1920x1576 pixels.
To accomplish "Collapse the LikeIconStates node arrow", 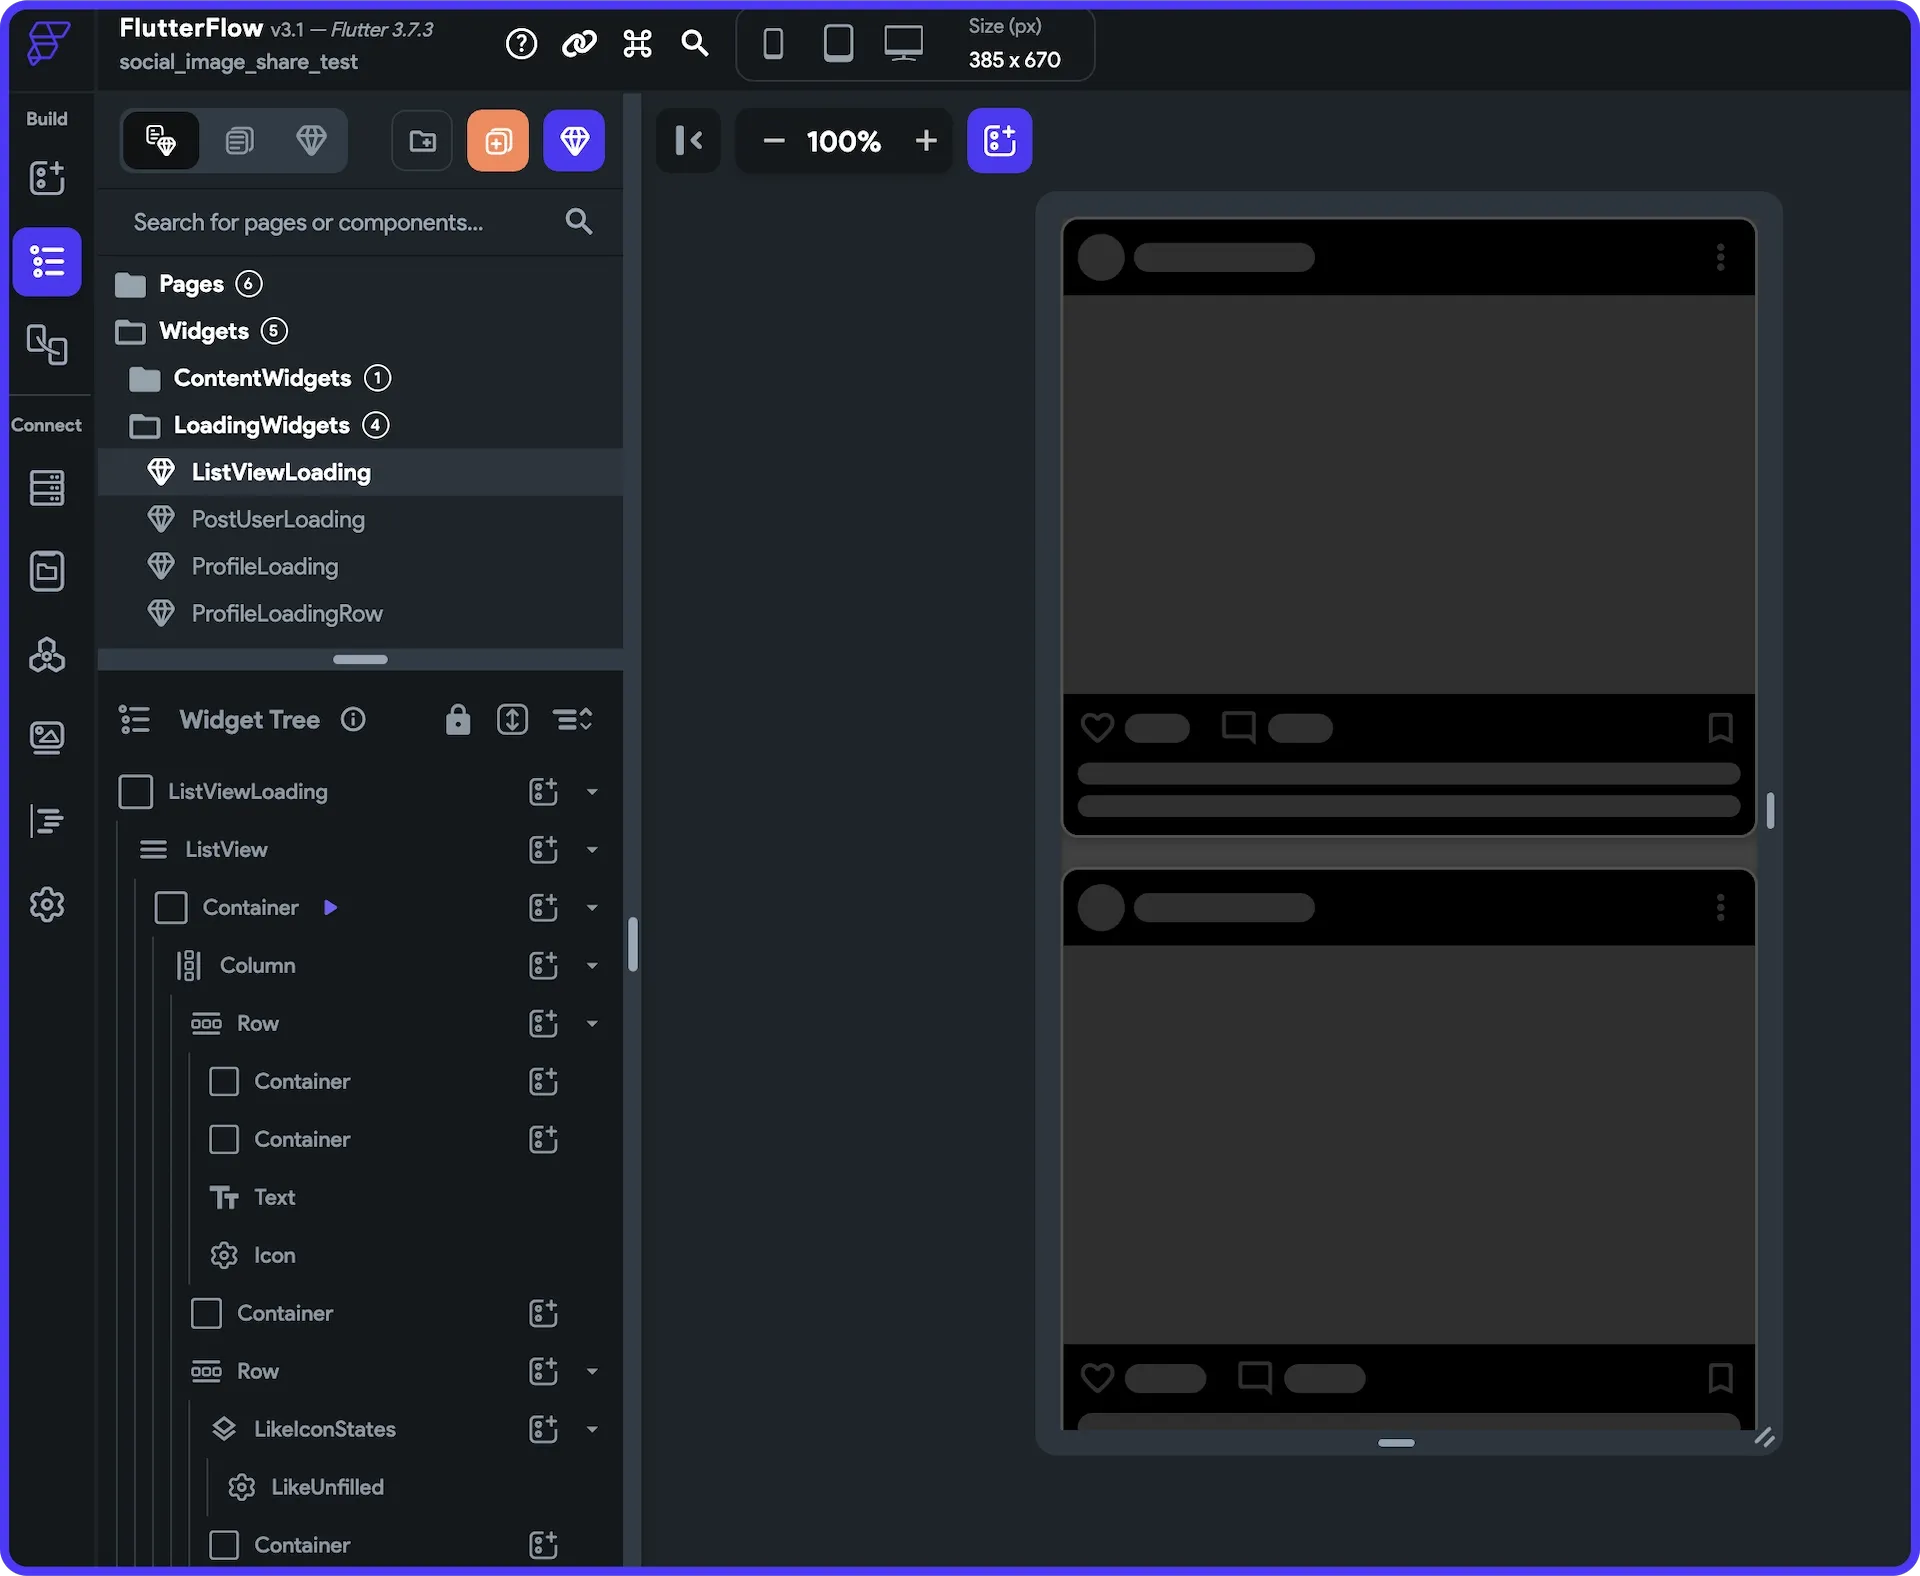I will (592, 1429).
